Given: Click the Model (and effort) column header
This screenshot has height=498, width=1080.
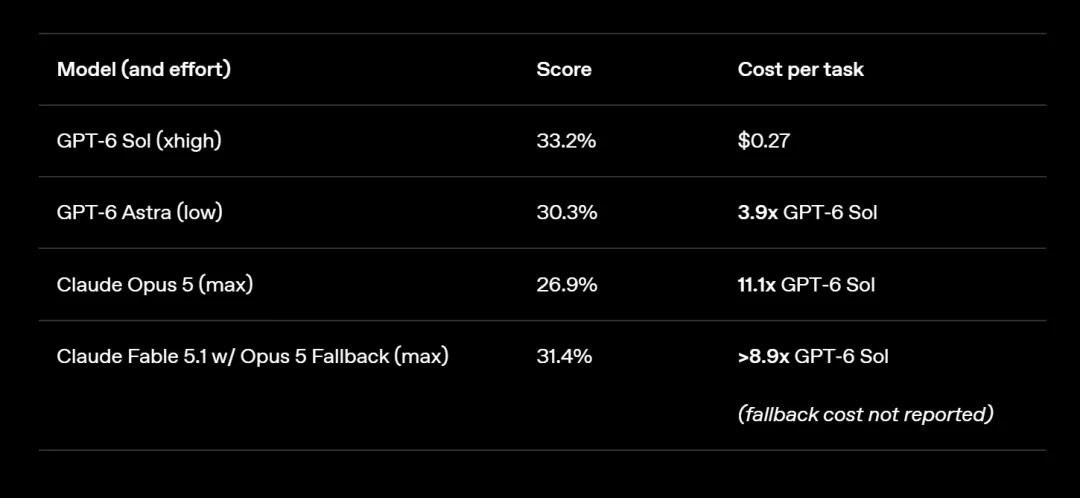Looking at the screenshot, I should (x=144, y=70).
